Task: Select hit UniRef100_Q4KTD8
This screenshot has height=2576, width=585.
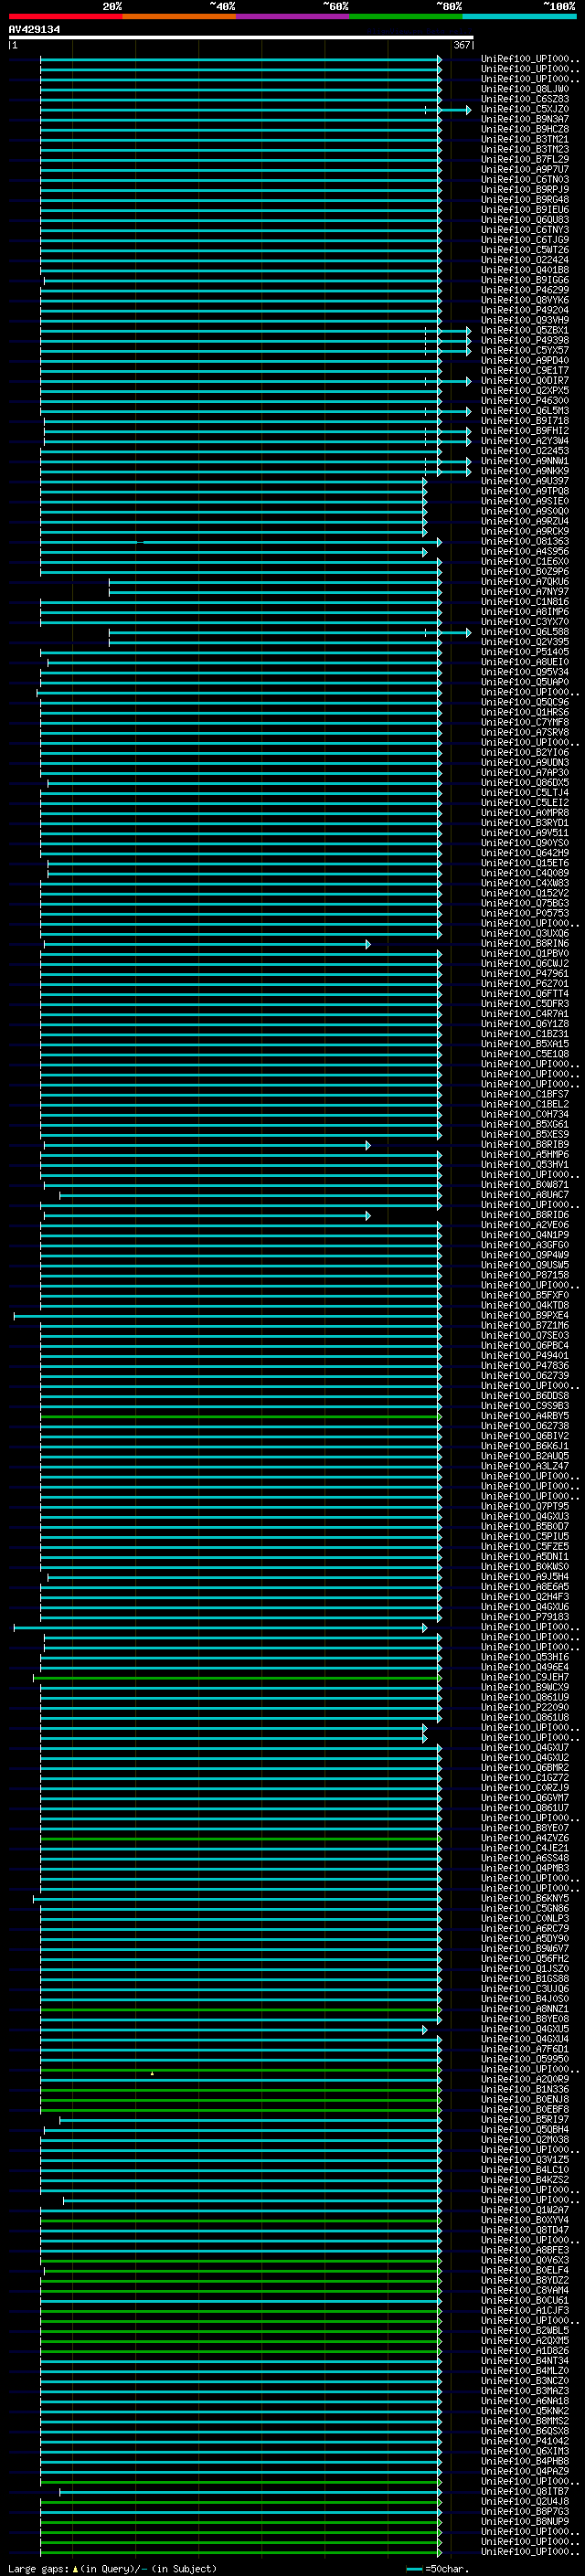Action: point(525,1305)
